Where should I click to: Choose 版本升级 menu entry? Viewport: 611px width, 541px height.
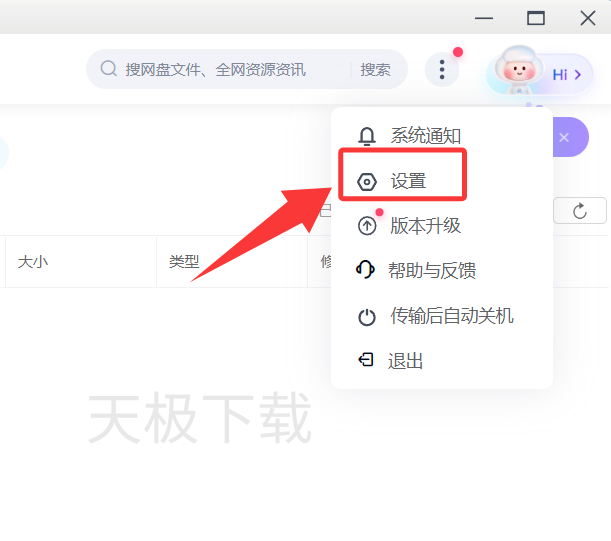426,225
